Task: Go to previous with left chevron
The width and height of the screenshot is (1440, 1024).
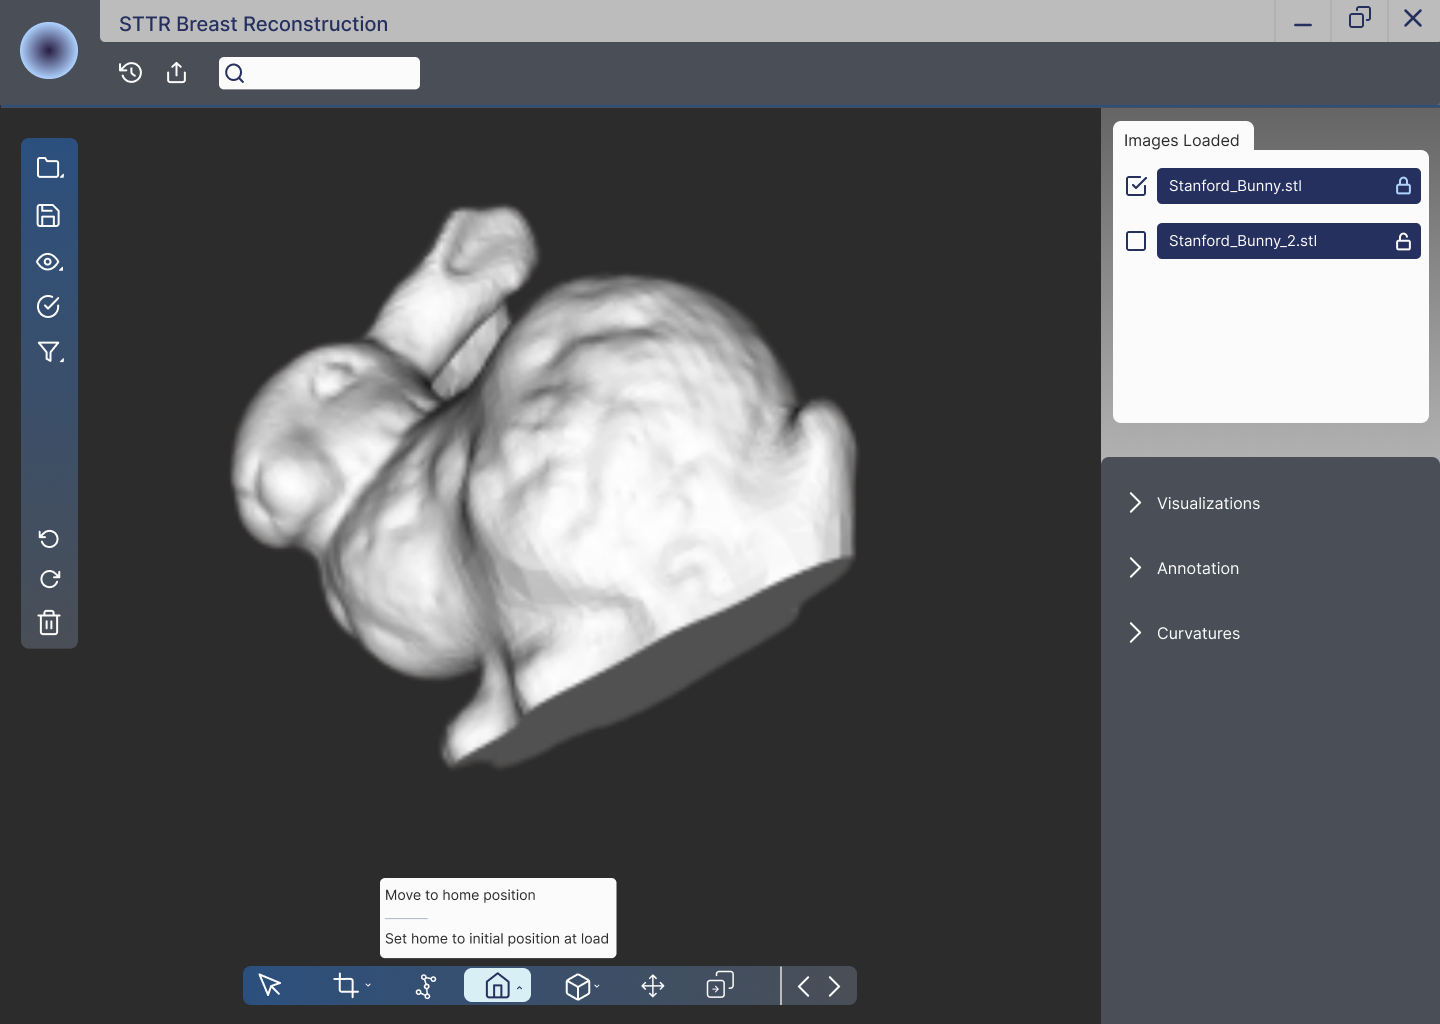Action: (803, 987)
